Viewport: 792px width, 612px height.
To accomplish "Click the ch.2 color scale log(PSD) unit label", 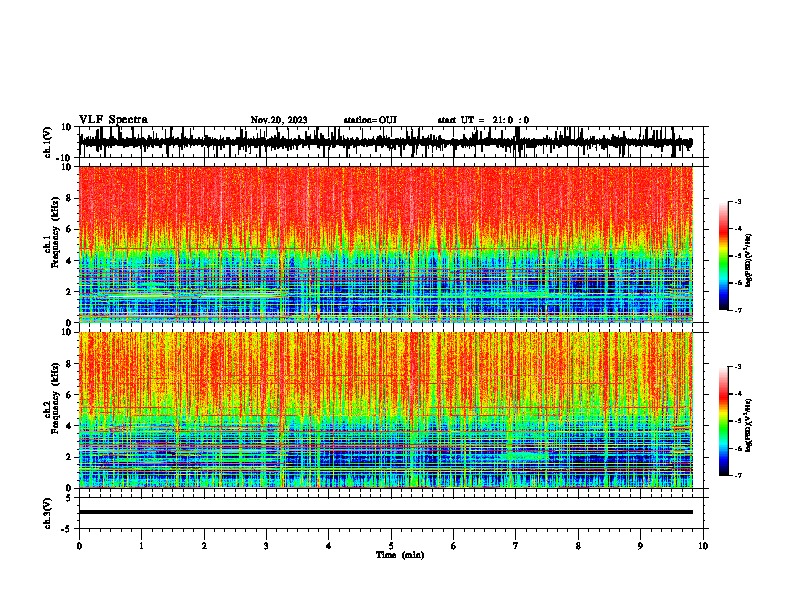I will pyautogui.click(x=749, y=425).
